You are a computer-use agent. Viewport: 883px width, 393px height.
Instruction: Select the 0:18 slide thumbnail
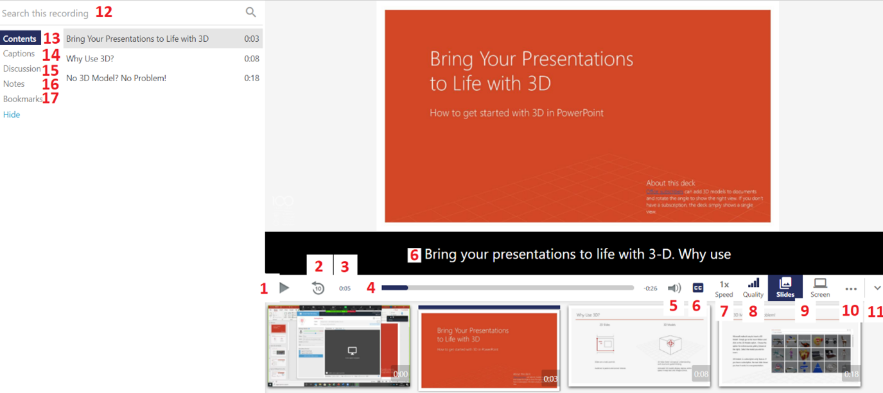click(x=790, y=346)
